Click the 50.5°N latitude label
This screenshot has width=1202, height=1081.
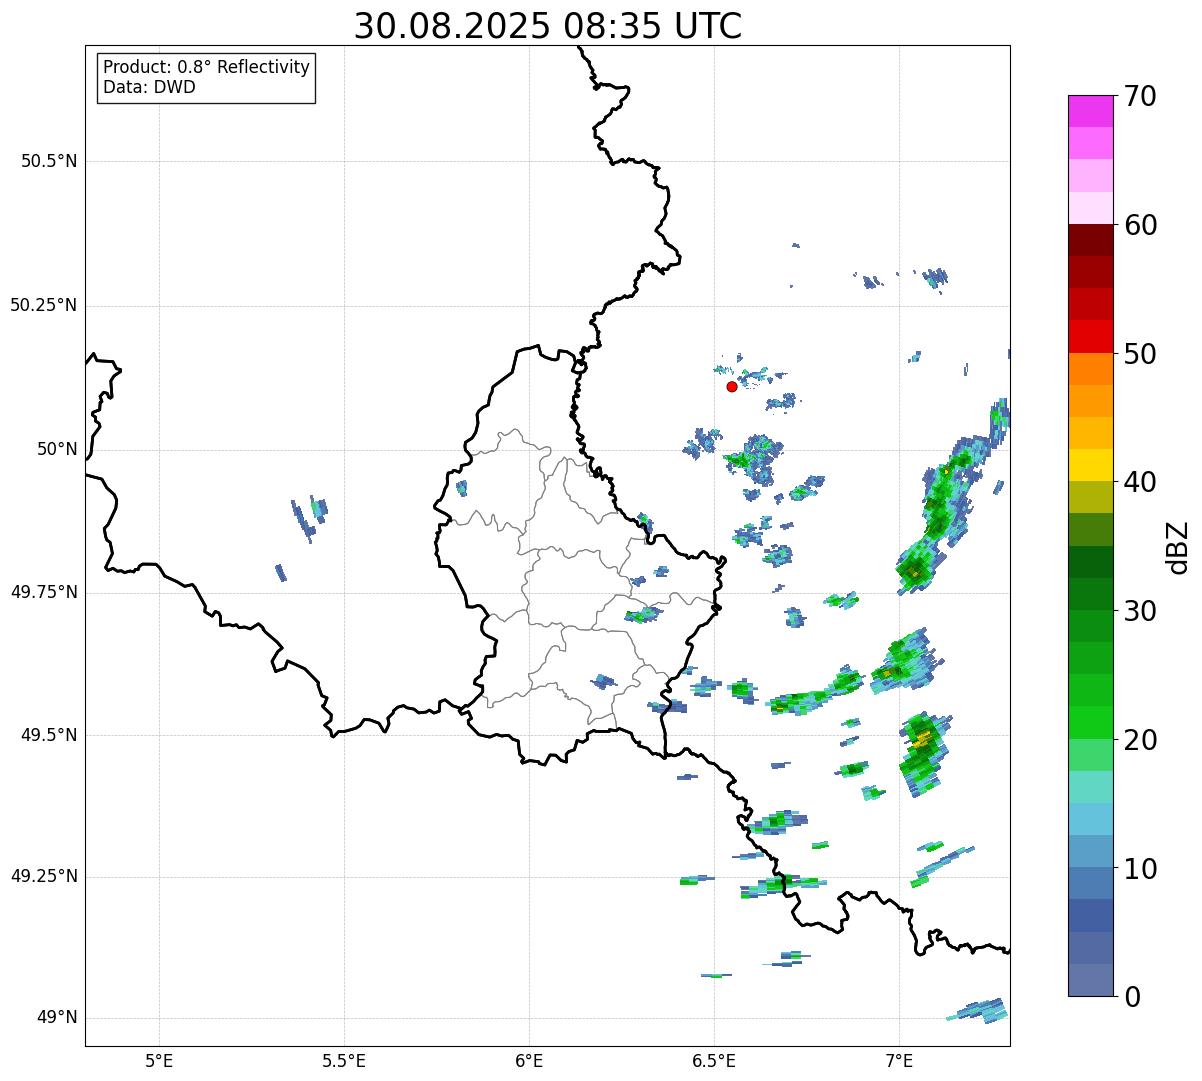tap(49, 161)
